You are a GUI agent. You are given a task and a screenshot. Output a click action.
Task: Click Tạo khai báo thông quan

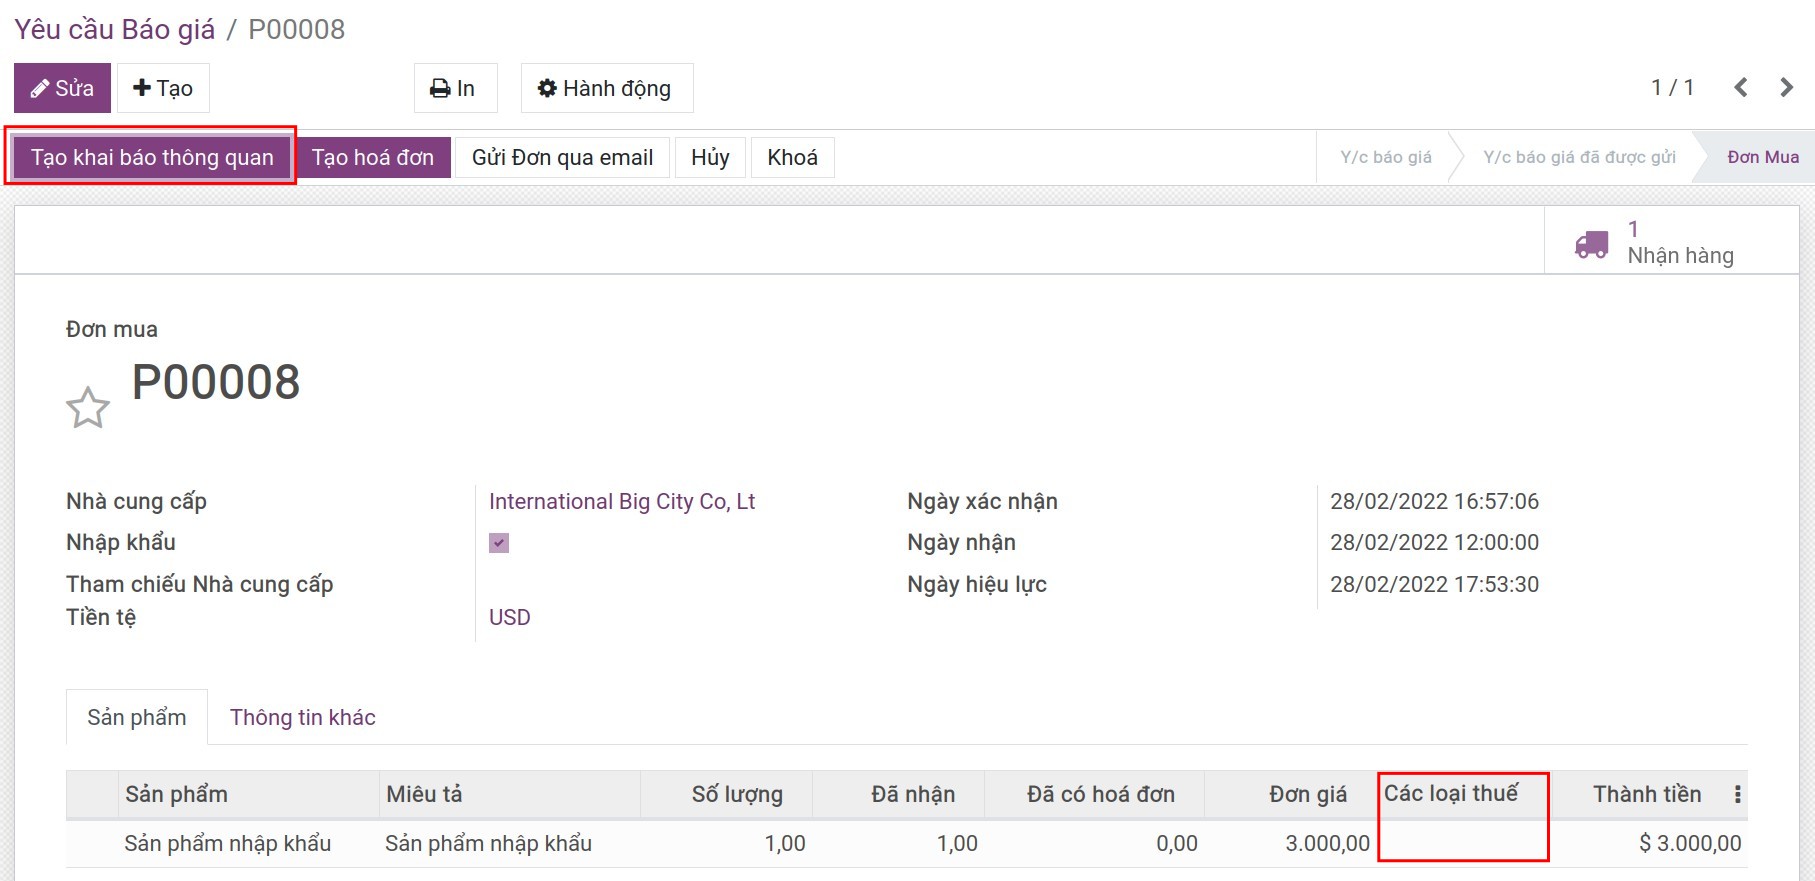[152, 157]
